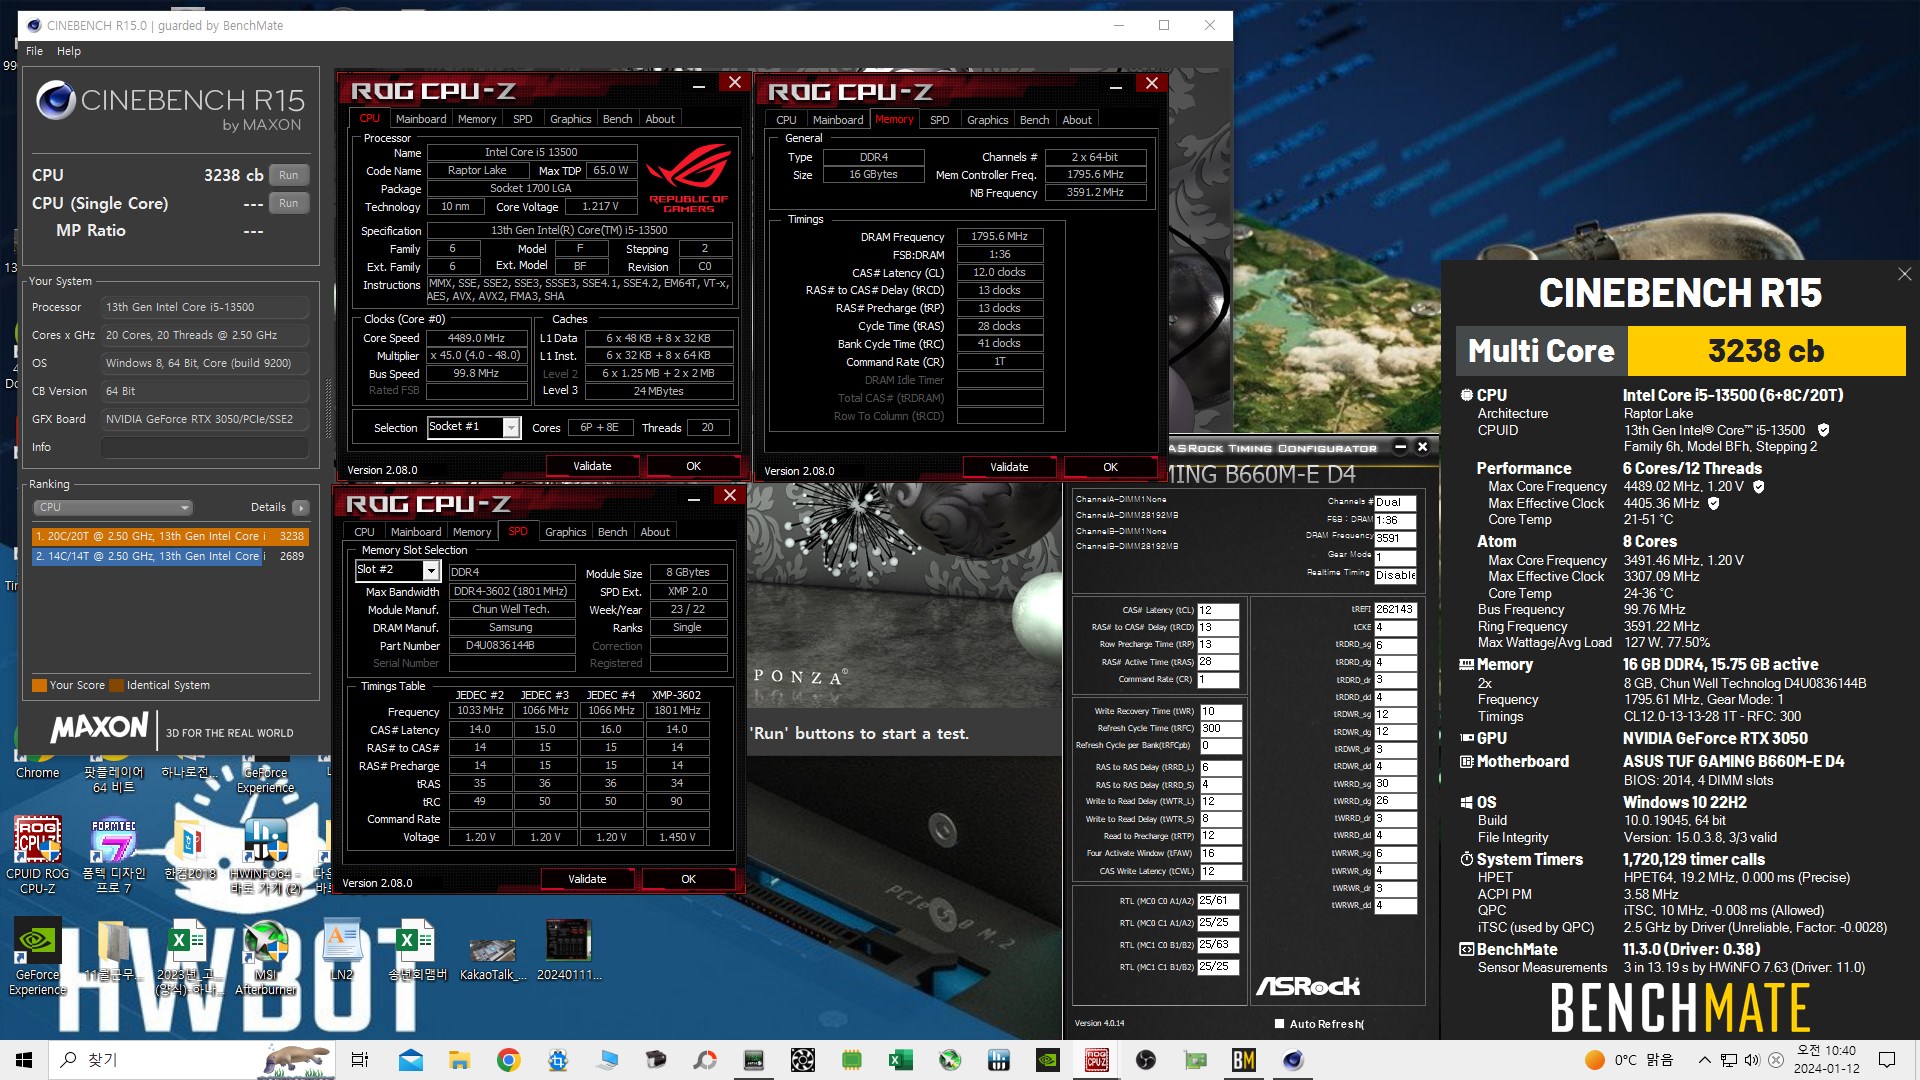Open the Socket #1 selection dropdown
The height and width of the screenshot is (1080, 1920).
pyautogui.click(x=511, y=428)
